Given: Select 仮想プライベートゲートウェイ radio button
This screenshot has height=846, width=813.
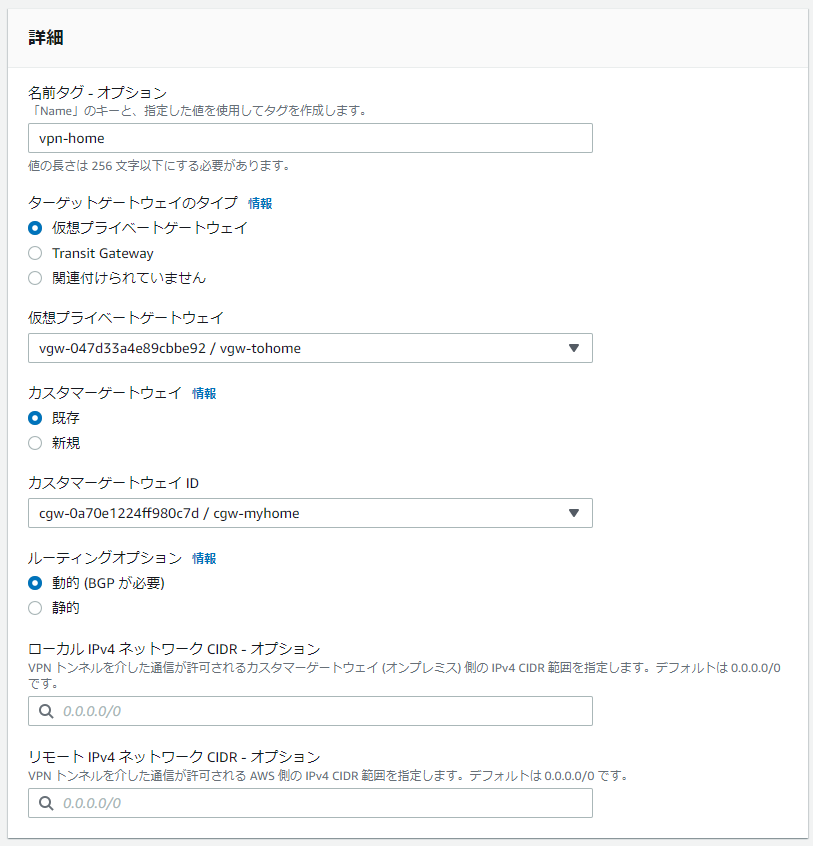Looking at the screenshot, I should (x=36, y=228).
